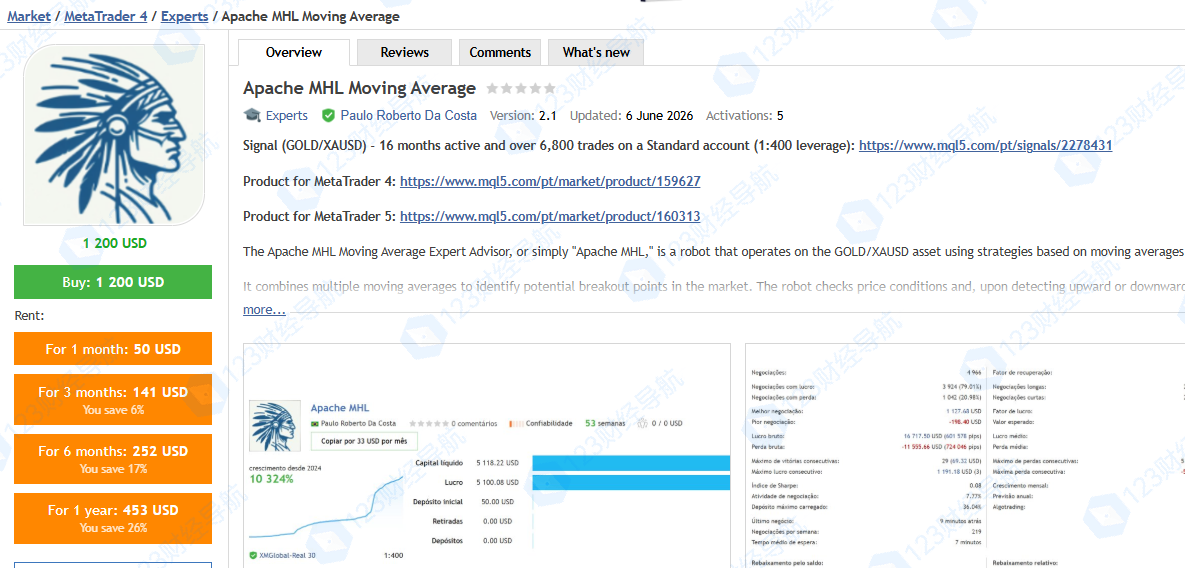Image resolution: width=1185 pixels, height=568 pixels.
Task: Open the MetaTrader 5 product/160313 link
Action: coord(549,217)
